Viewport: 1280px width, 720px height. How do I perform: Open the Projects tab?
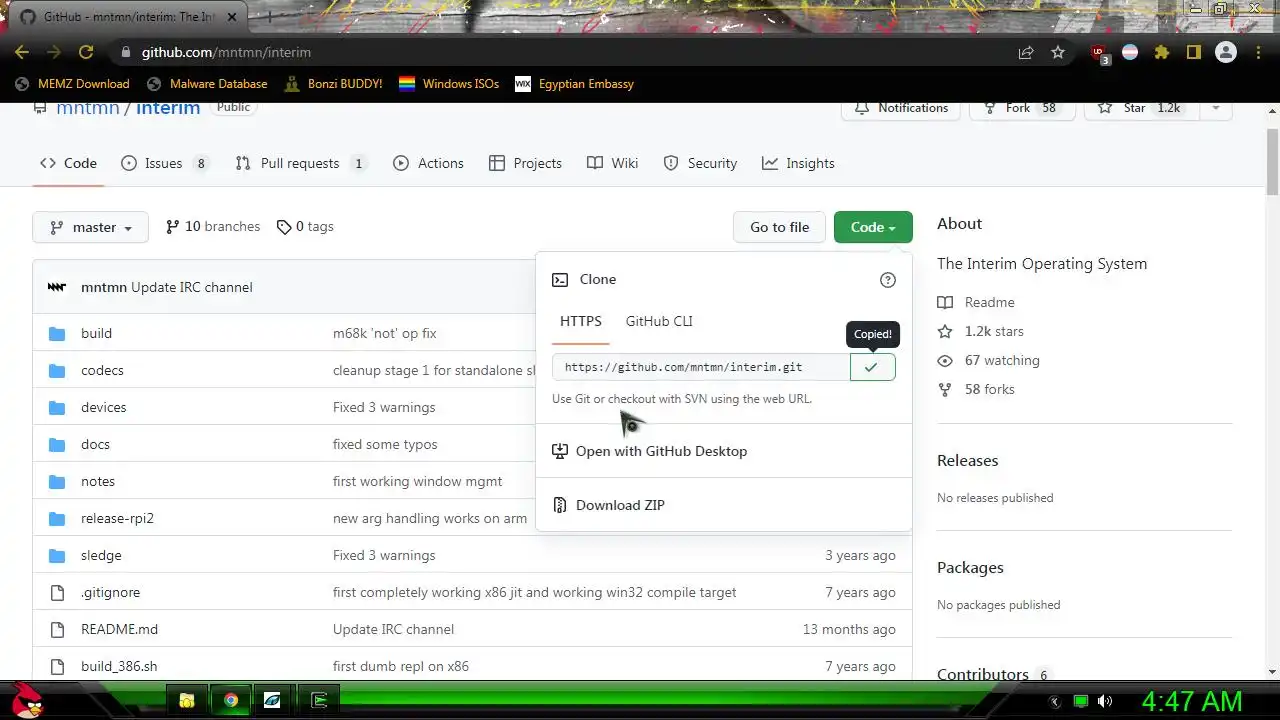[525, 163]
